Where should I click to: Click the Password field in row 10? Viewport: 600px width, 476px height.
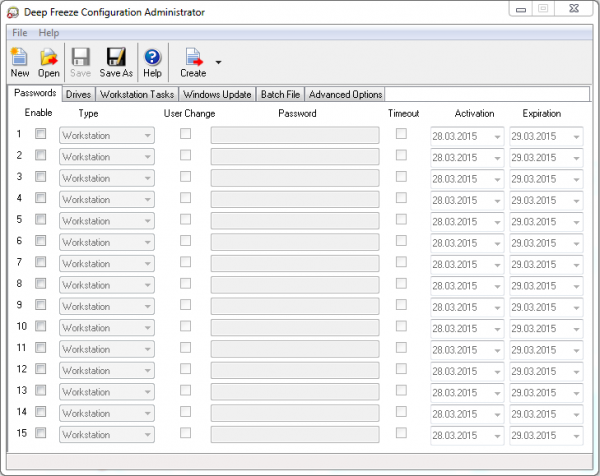click(295, 328)
